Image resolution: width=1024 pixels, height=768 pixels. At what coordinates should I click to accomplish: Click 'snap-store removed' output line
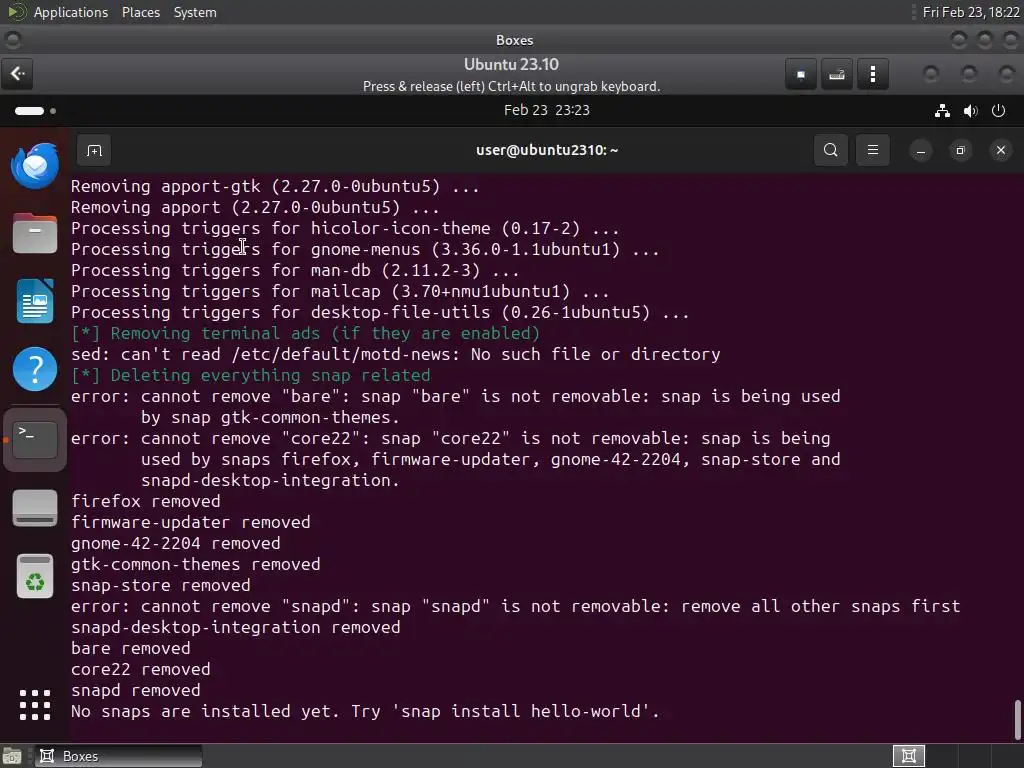(161, 585)
